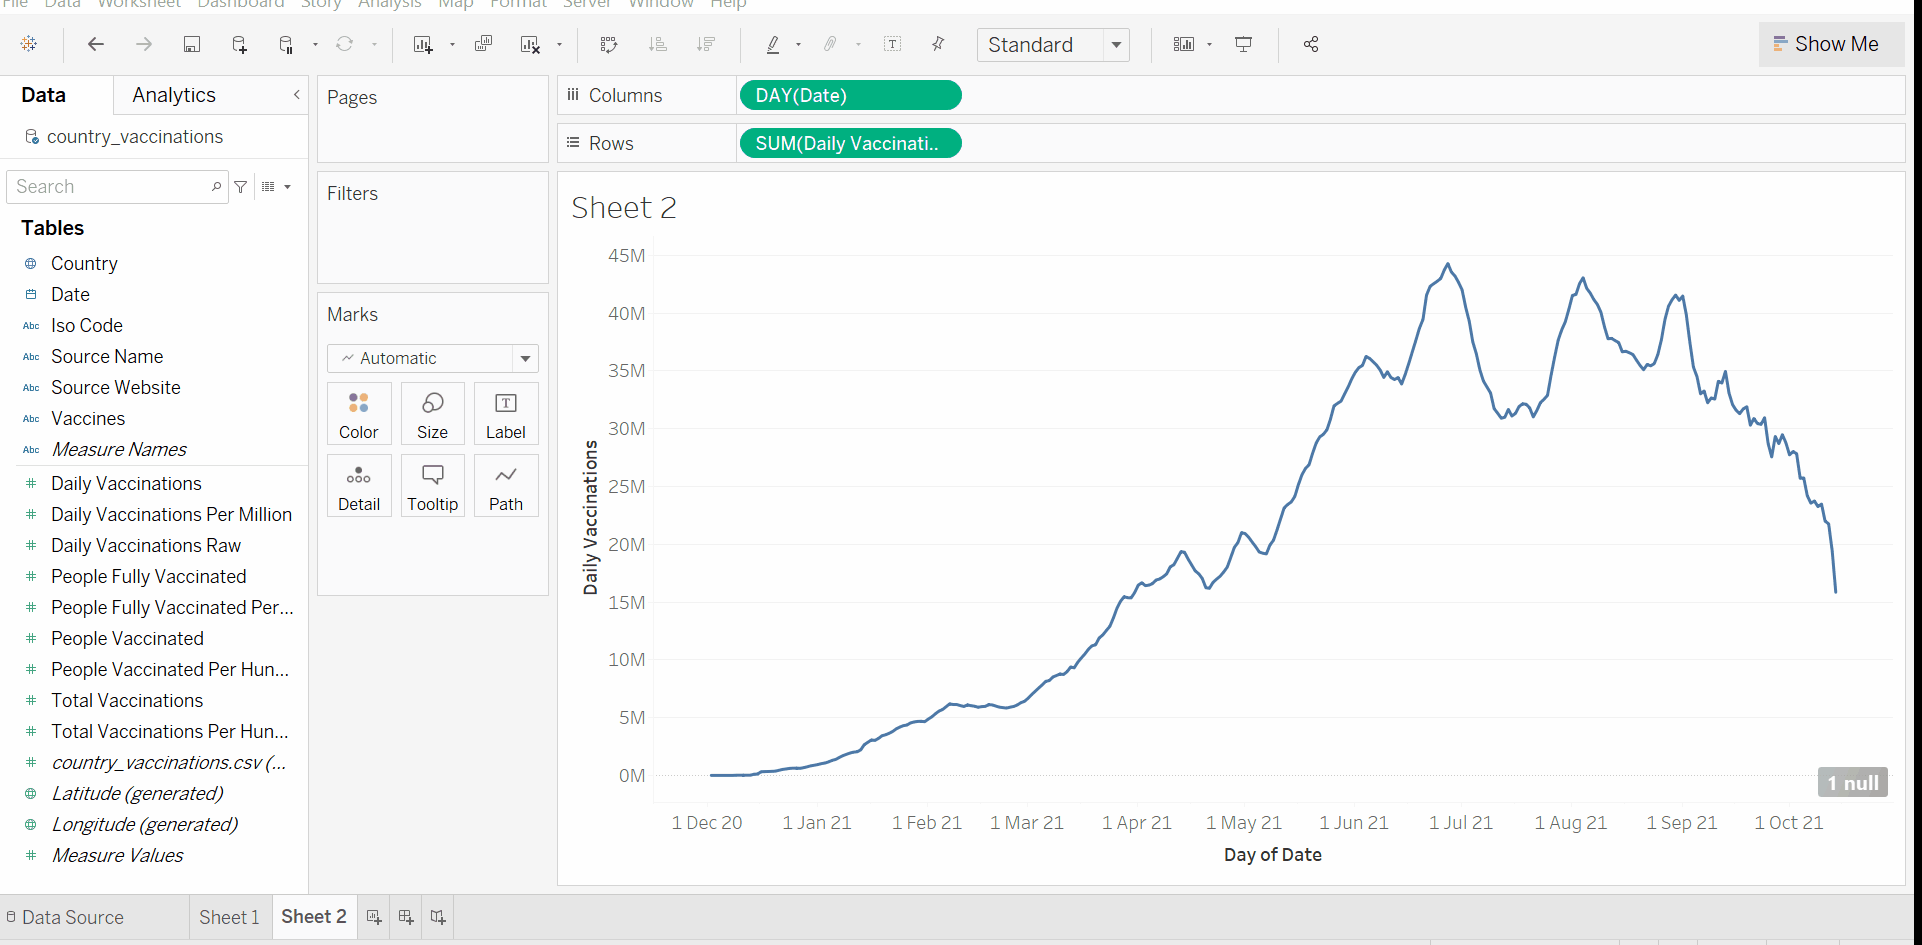This screenshot has height=945, width=1922.
Task: Clear the sheet with the chart-X icon
Action: (530, 44)
